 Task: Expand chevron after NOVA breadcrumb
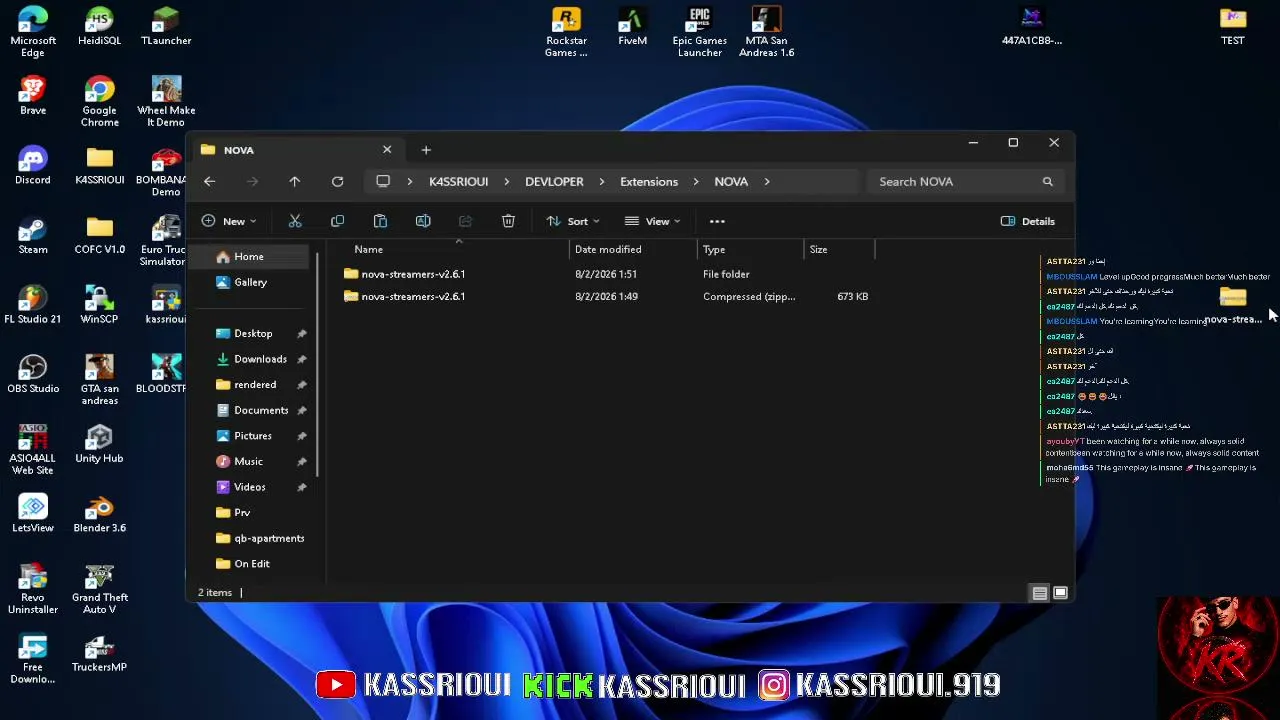(x=767, y=182)
